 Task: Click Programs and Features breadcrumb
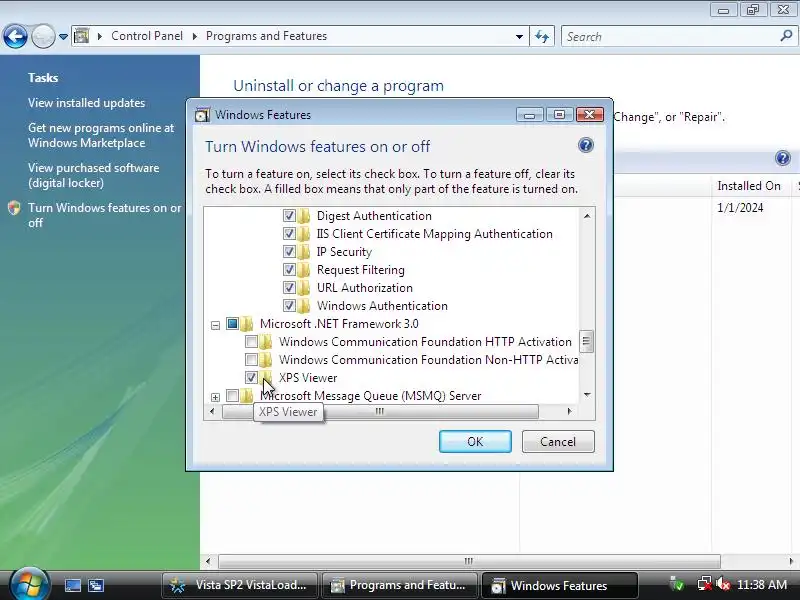[266, 36]
